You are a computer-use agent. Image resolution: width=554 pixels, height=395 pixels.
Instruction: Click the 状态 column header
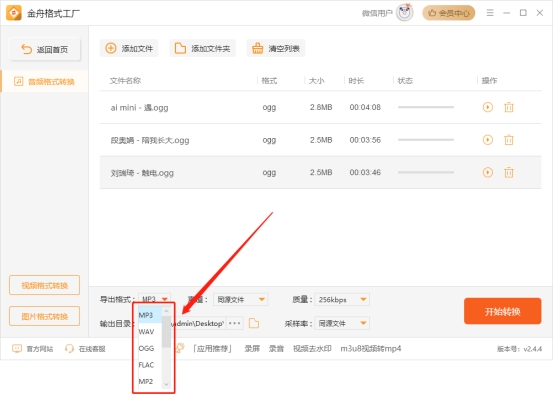click(405, 81)
